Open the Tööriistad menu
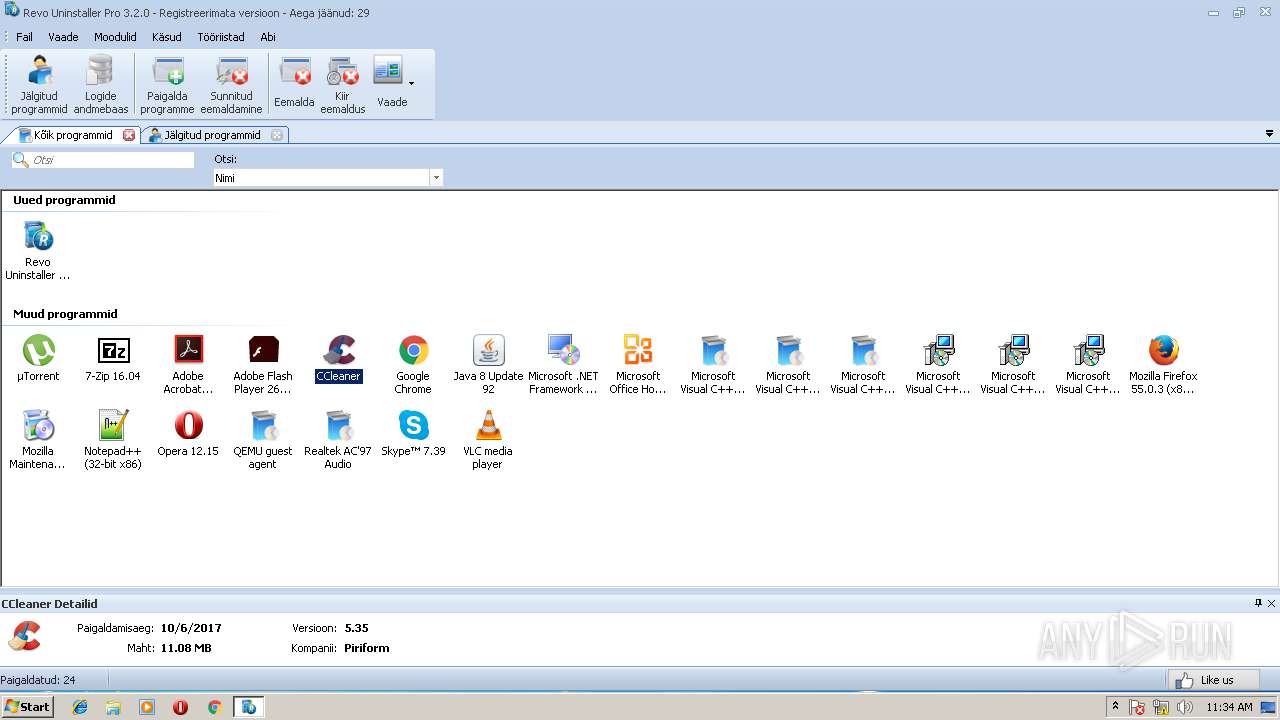Image resolution: width=1280 pixels, height=720 pixels. (220, 37)
